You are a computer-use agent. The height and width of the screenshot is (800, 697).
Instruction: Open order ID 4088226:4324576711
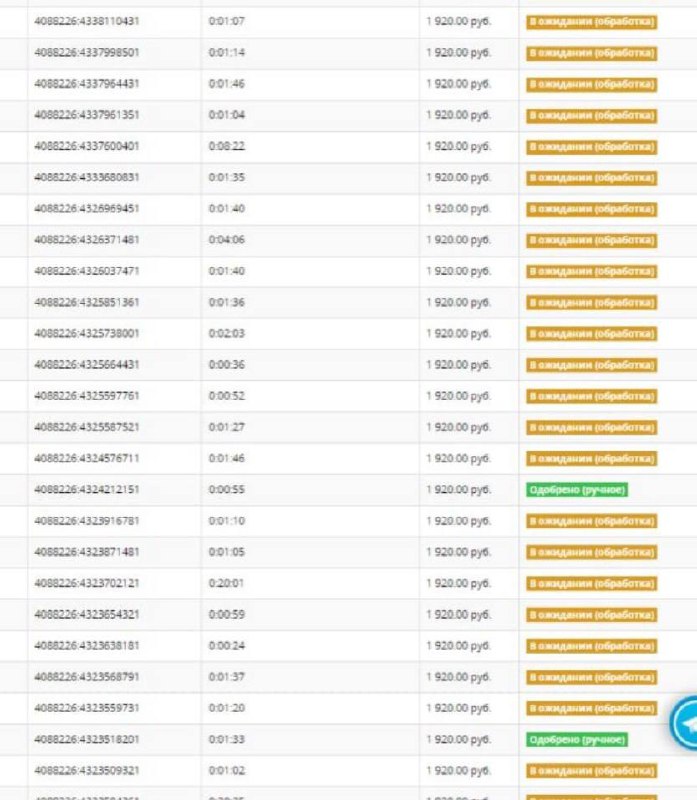tap(87, 459)
